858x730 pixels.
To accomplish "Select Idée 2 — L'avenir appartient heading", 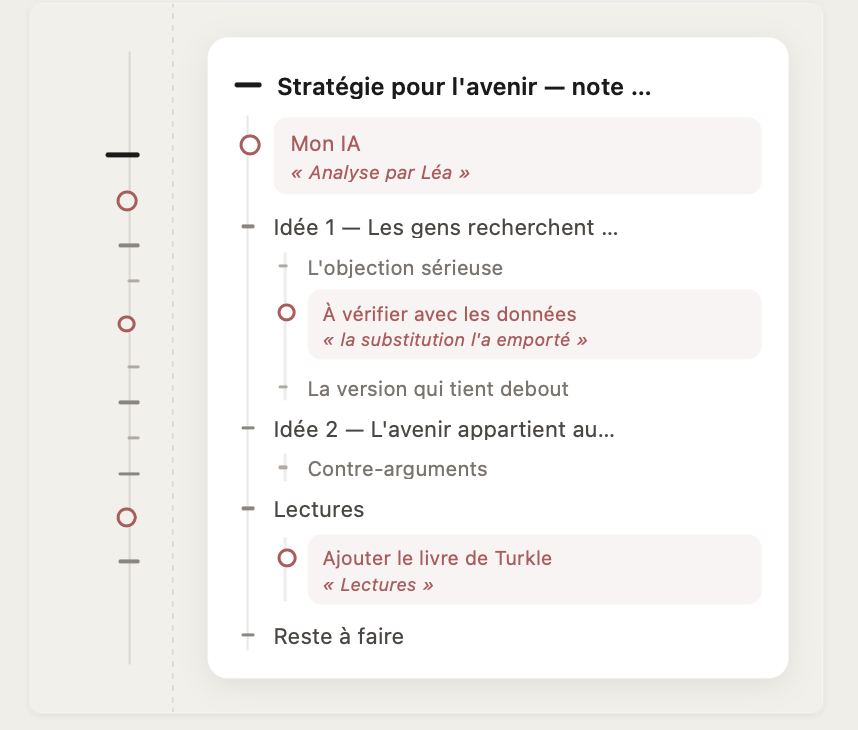I will 444,430.
